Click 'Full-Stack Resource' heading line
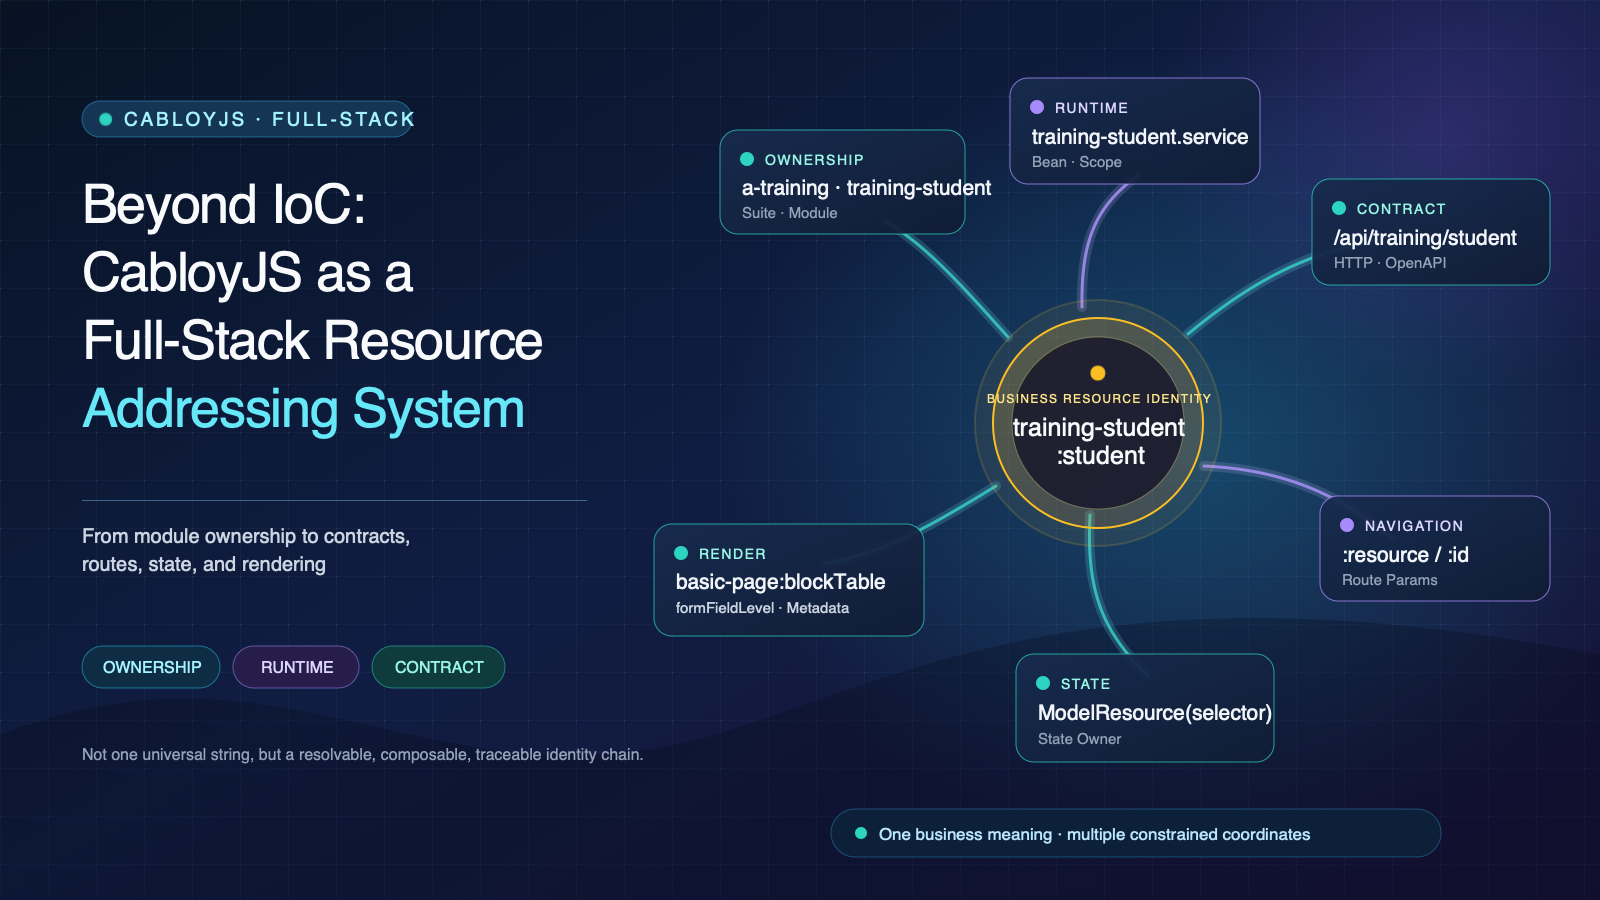The height and width of the screenshot is (900, 1600). point(312,341)
